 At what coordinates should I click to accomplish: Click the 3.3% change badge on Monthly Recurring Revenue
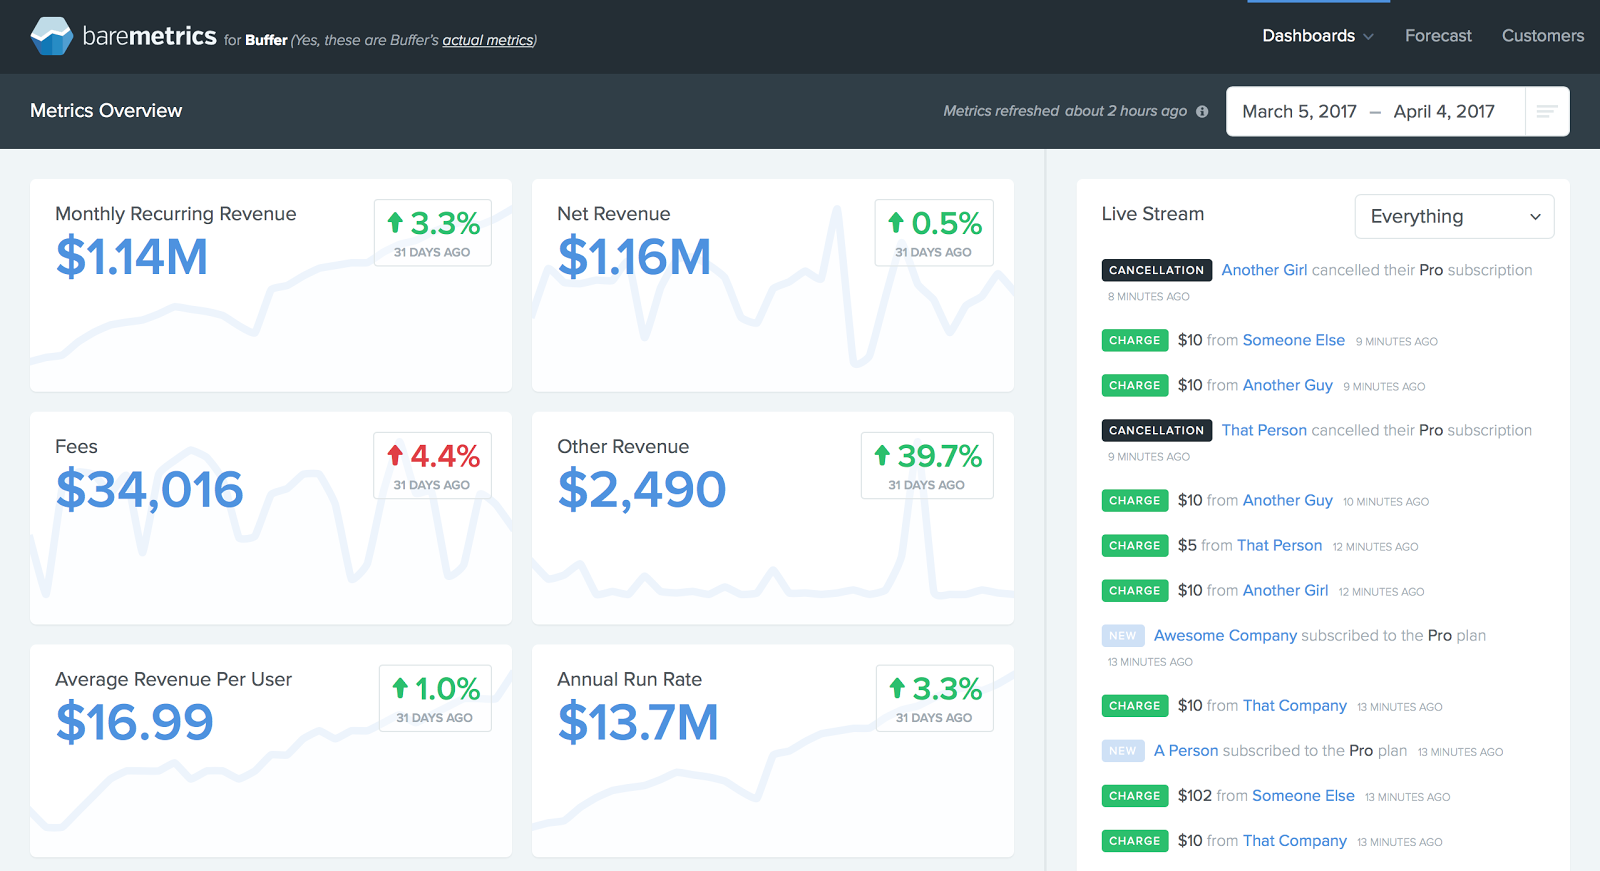(433, 233)
